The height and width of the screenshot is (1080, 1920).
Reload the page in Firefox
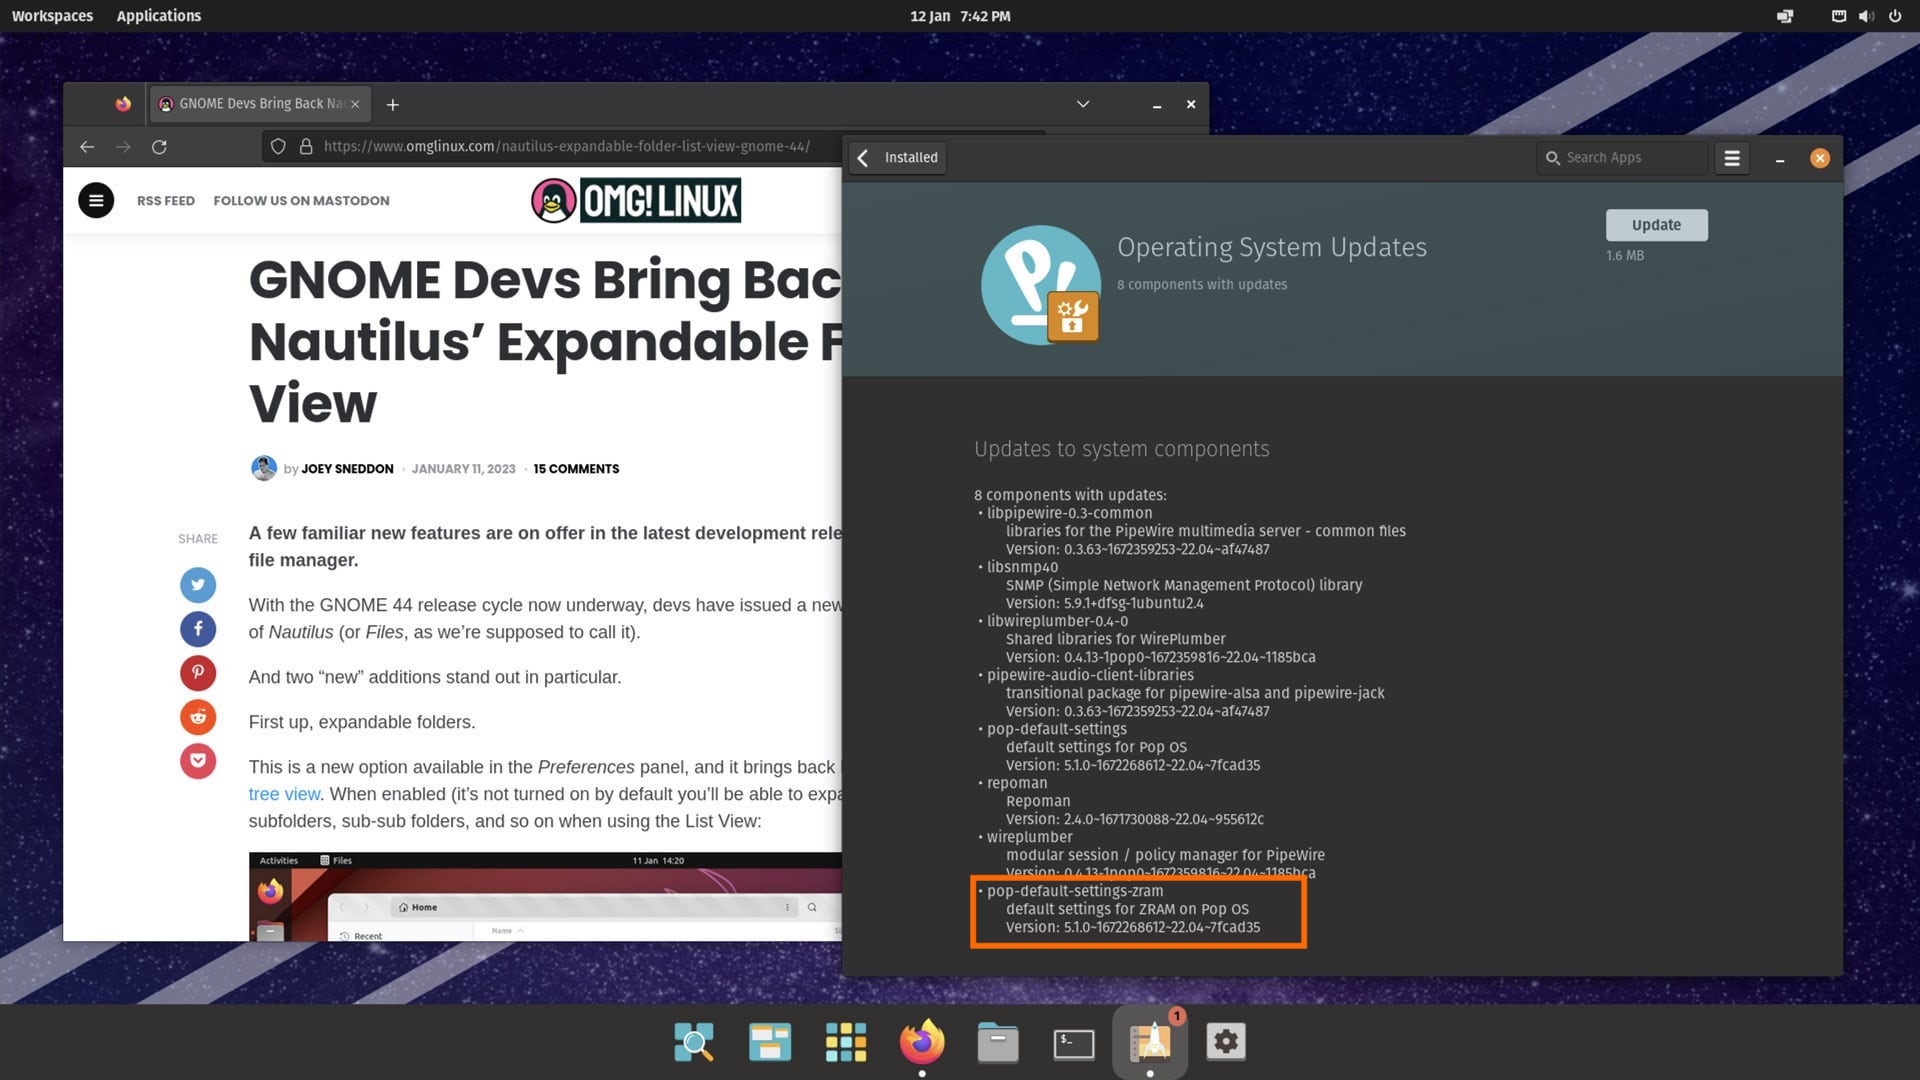[159, 147]
